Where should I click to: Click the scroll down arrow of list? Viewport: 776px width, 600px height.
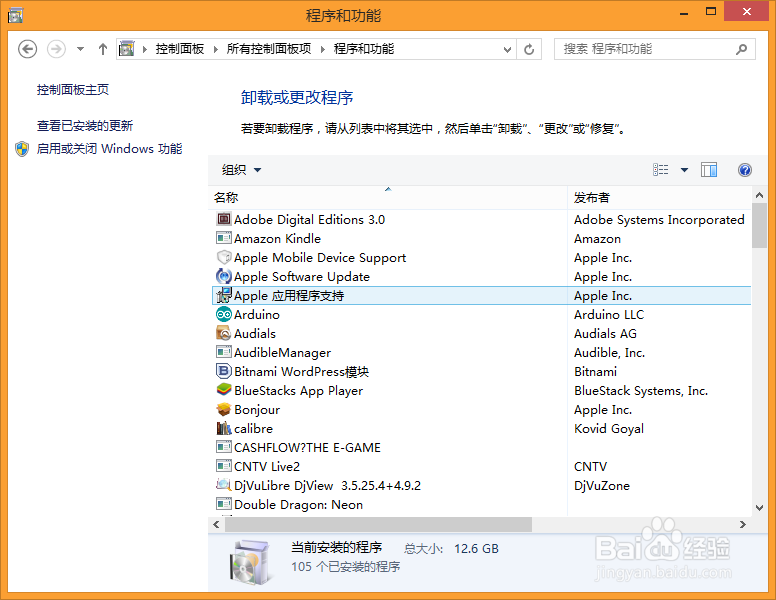(x=759, y=507)
